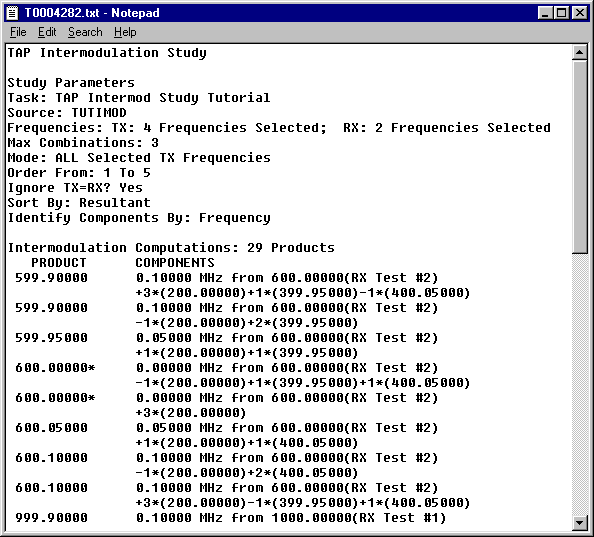Screen dimensions: 594x537
Task: Open the Help menu
Action: click(x=125, y=32)
